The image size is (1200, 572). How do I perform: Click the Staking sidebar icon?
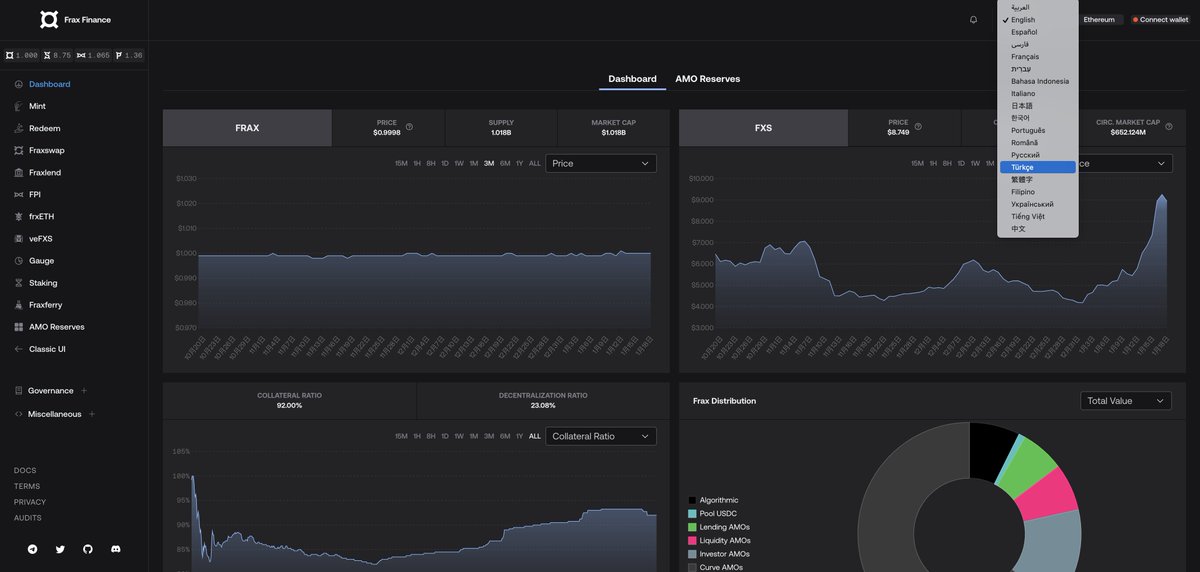coord(19,283)
